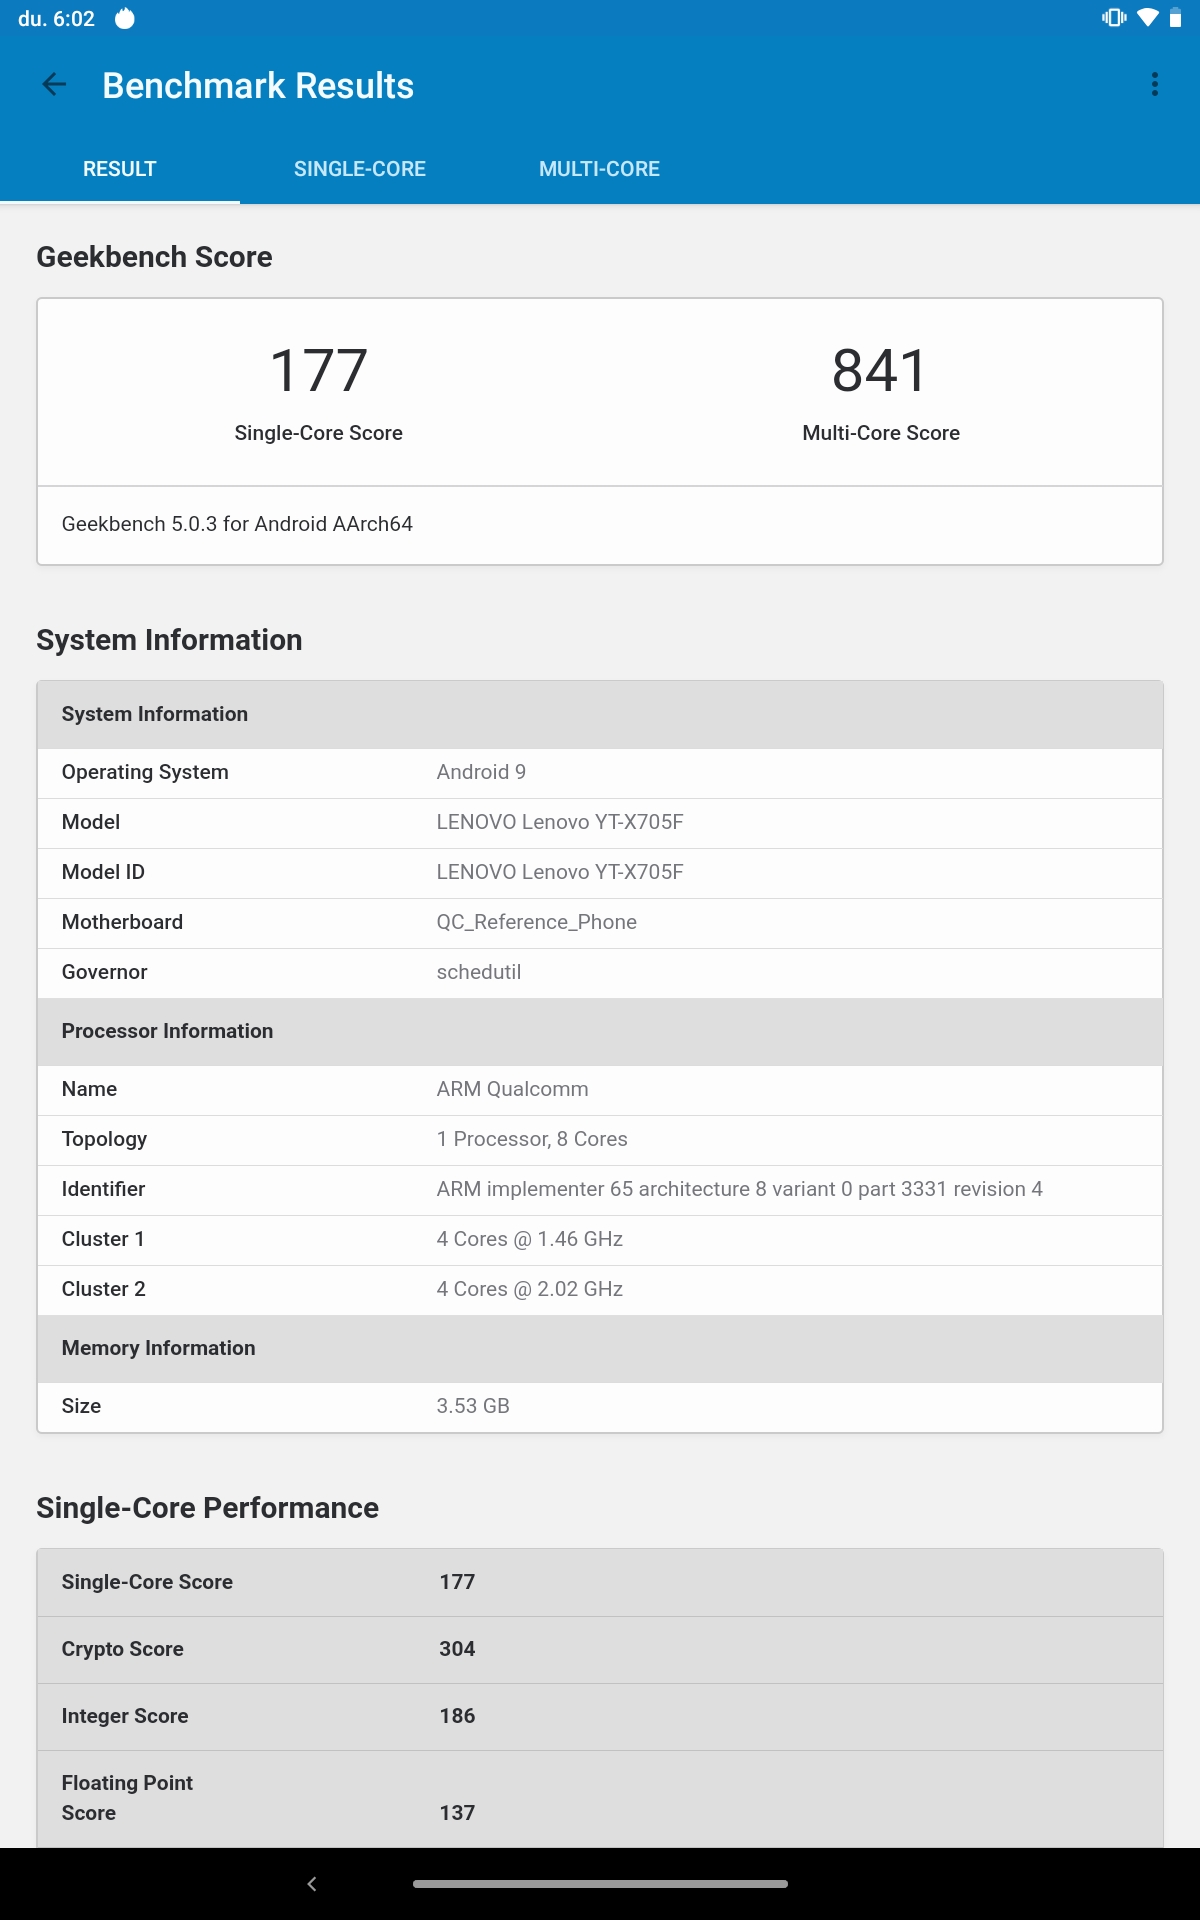Tap the QC_Reference_Phone motherboard value

[537, 922]
